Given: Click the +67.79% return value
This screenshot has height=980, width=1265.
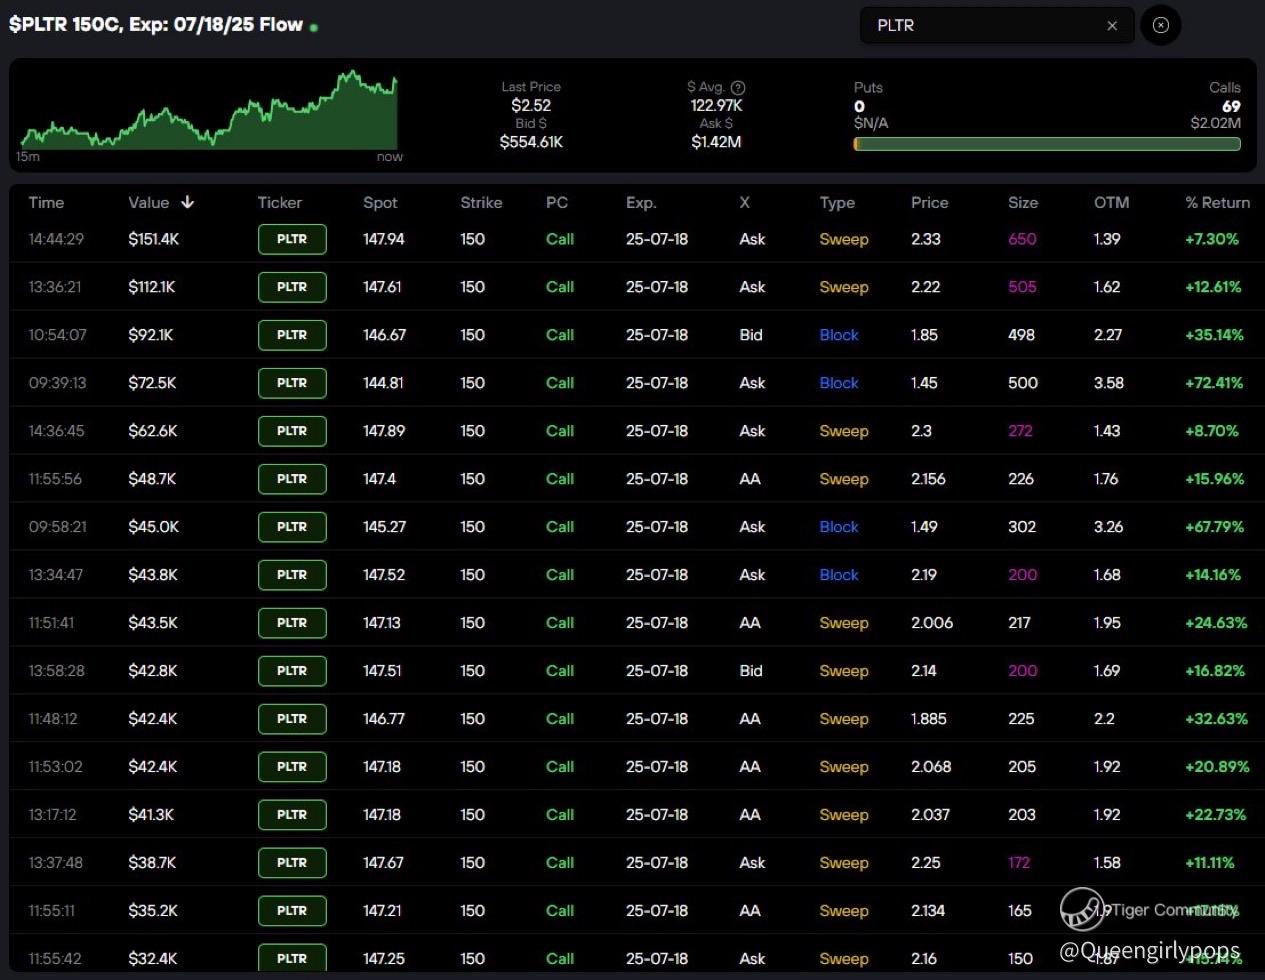Looking at the screenshot, I should [1214, 527].
